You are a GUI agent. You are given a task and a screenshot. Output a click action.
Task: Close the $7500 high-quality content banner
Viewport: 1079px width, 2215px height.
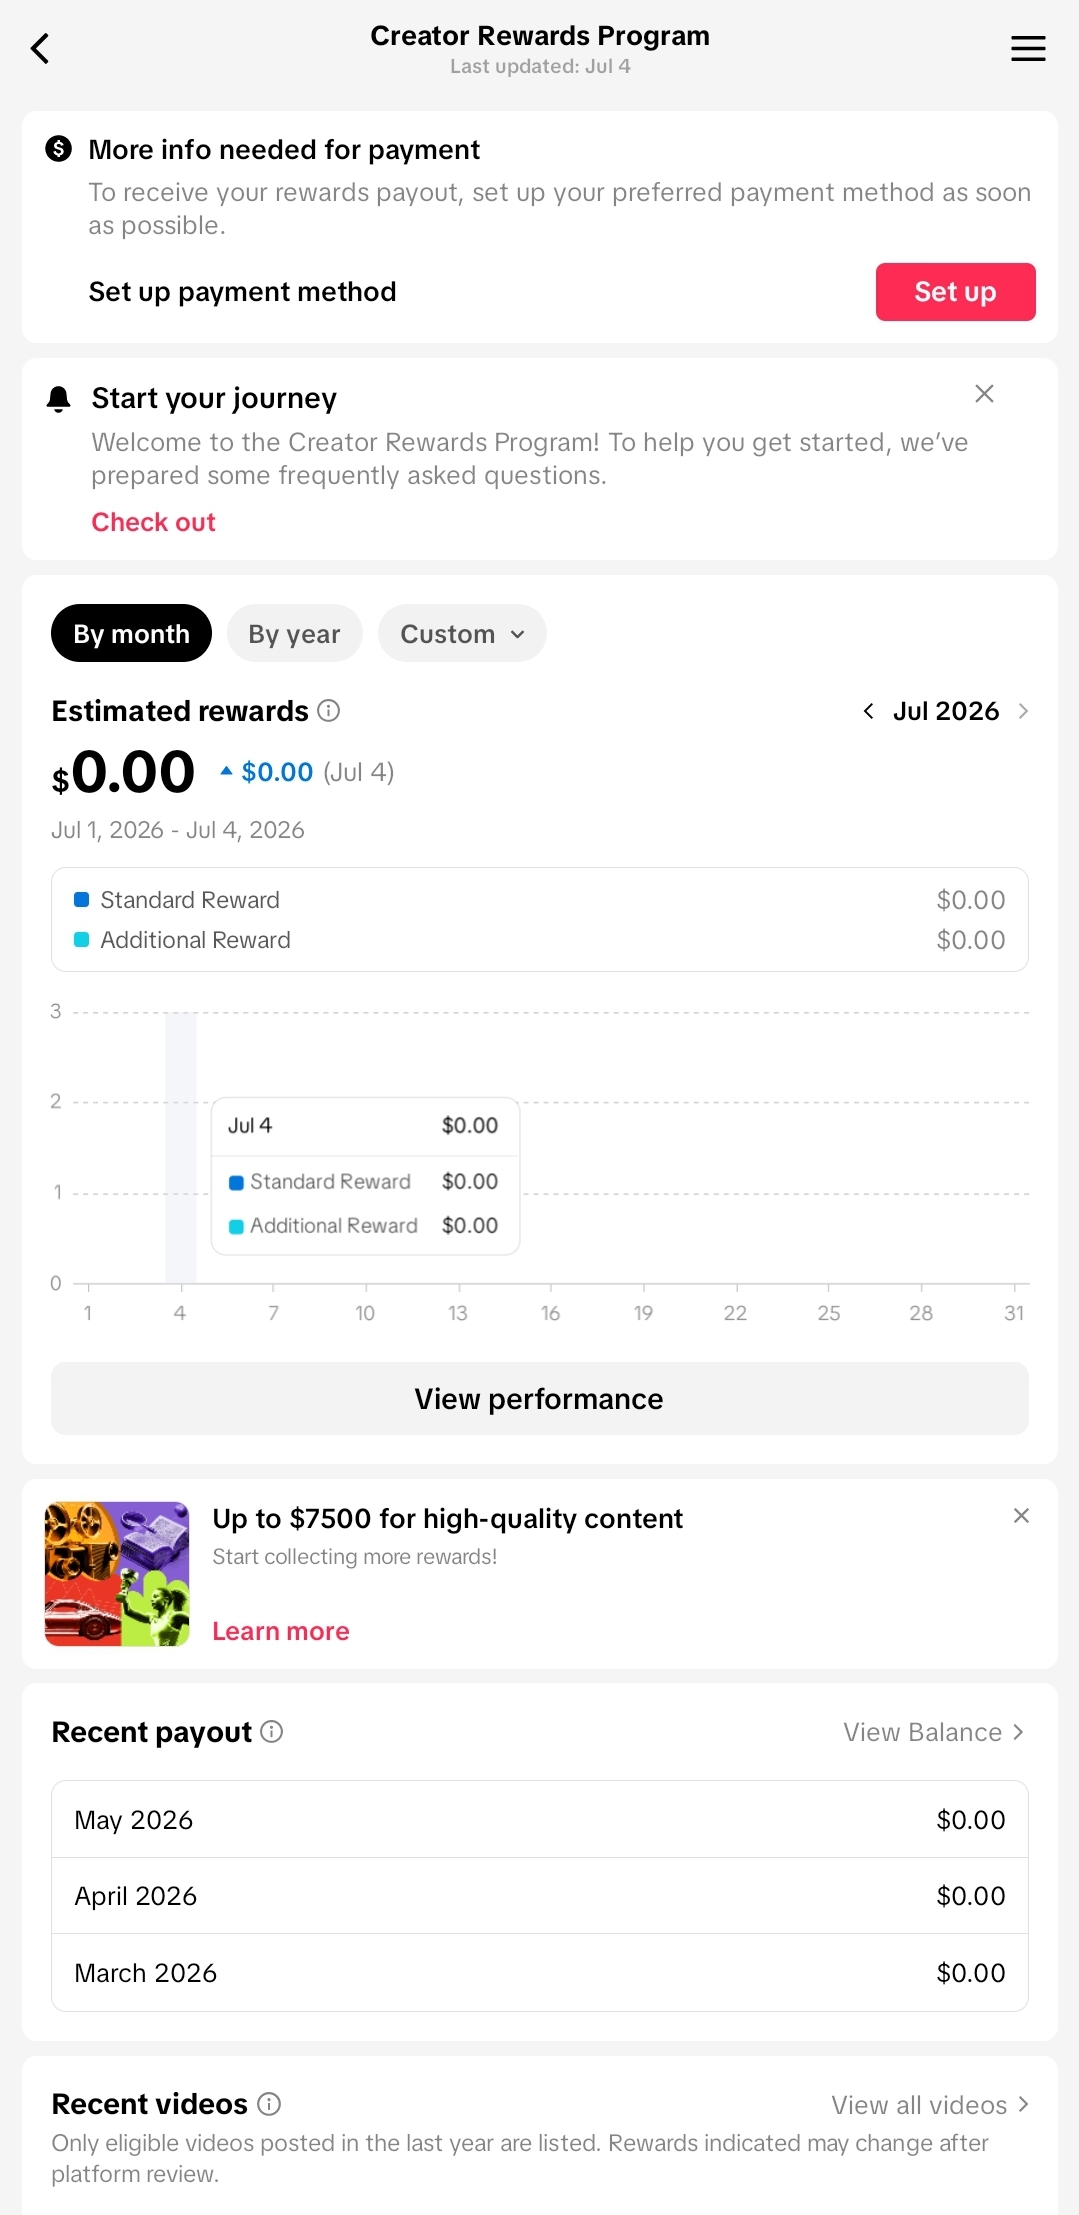1021,1516
